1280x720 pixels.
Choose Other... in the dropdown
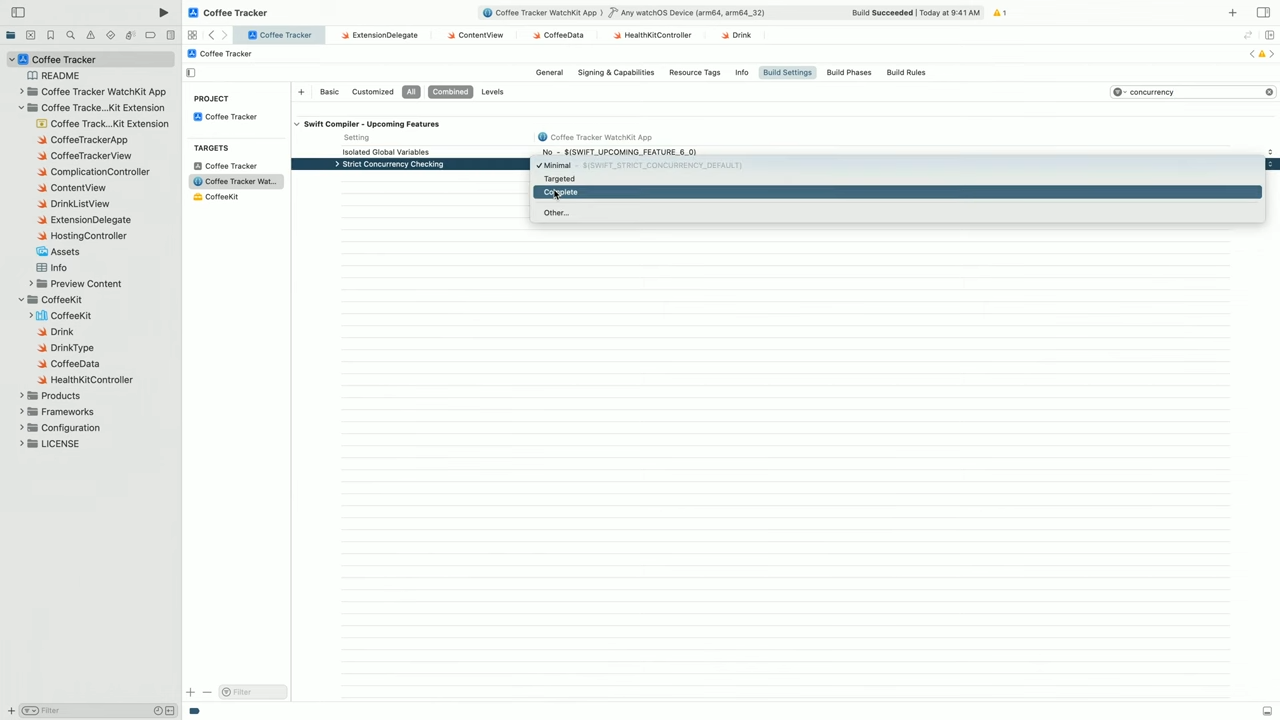click(897, 213)
